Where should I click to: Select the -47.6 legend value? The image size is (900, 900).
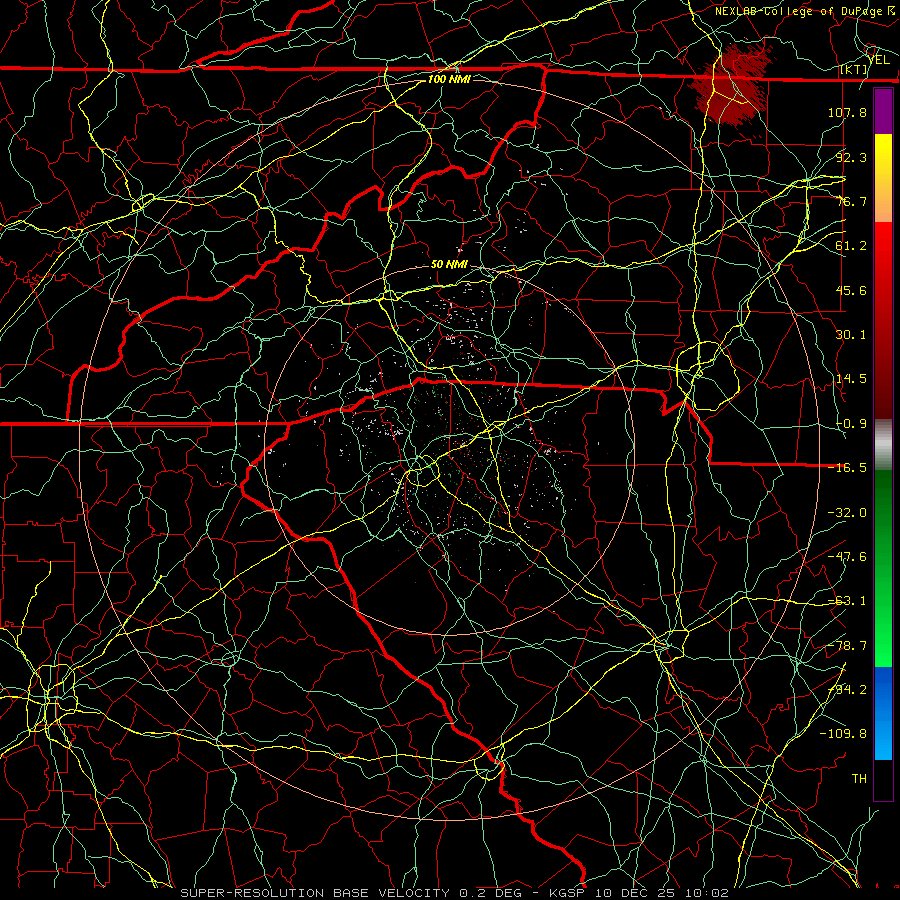pyautogui.click(x=847, y=557)
